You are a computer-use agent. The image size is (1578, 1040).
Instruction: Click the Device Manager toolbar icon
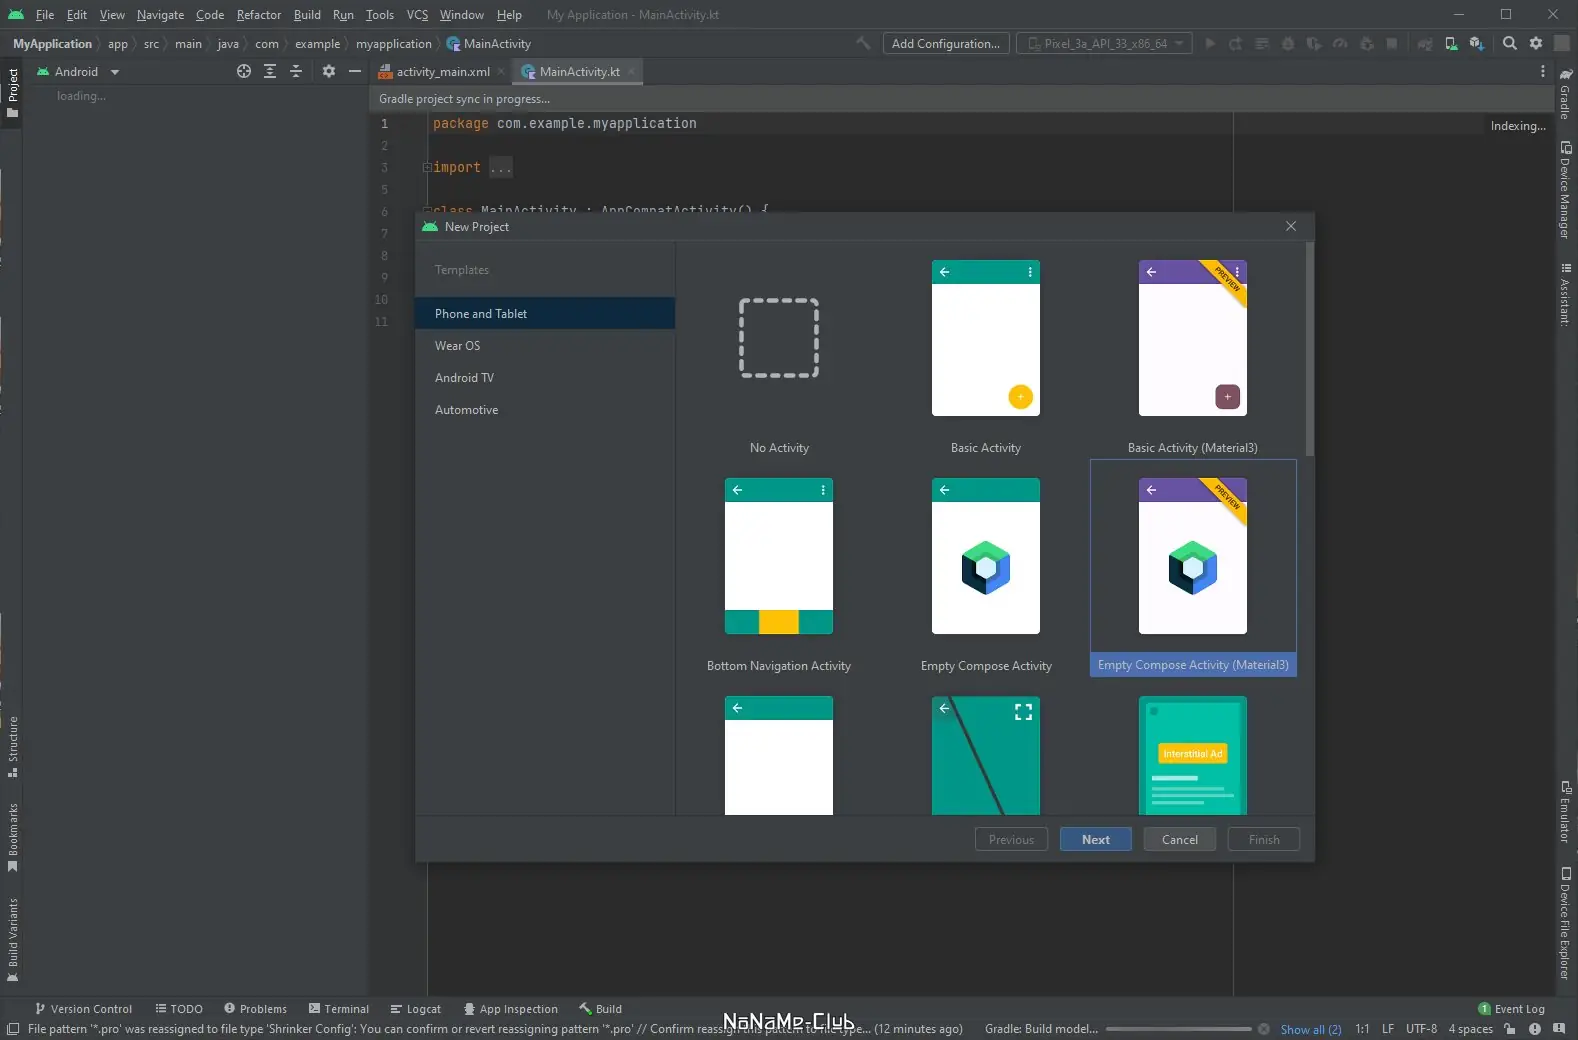click(x=1451, y=44)
